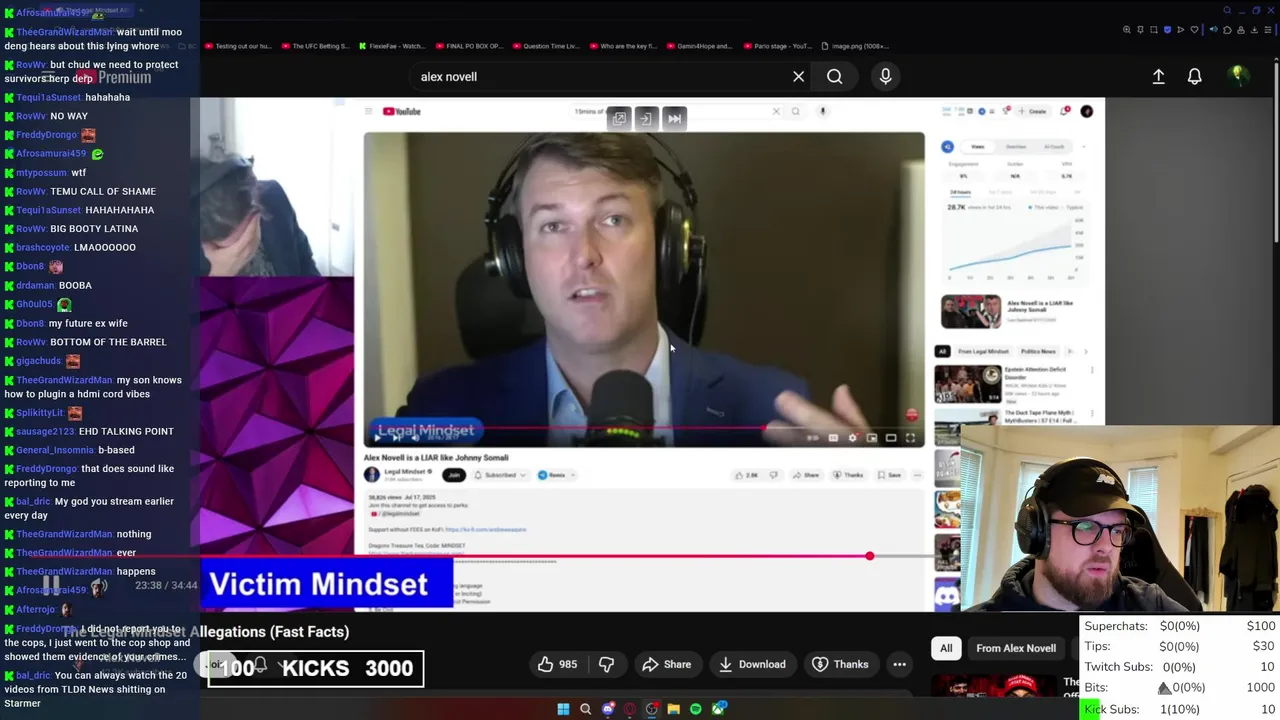Click Thanks on the Legal Mindset video
1280x720 pixels.
(848, 475)
